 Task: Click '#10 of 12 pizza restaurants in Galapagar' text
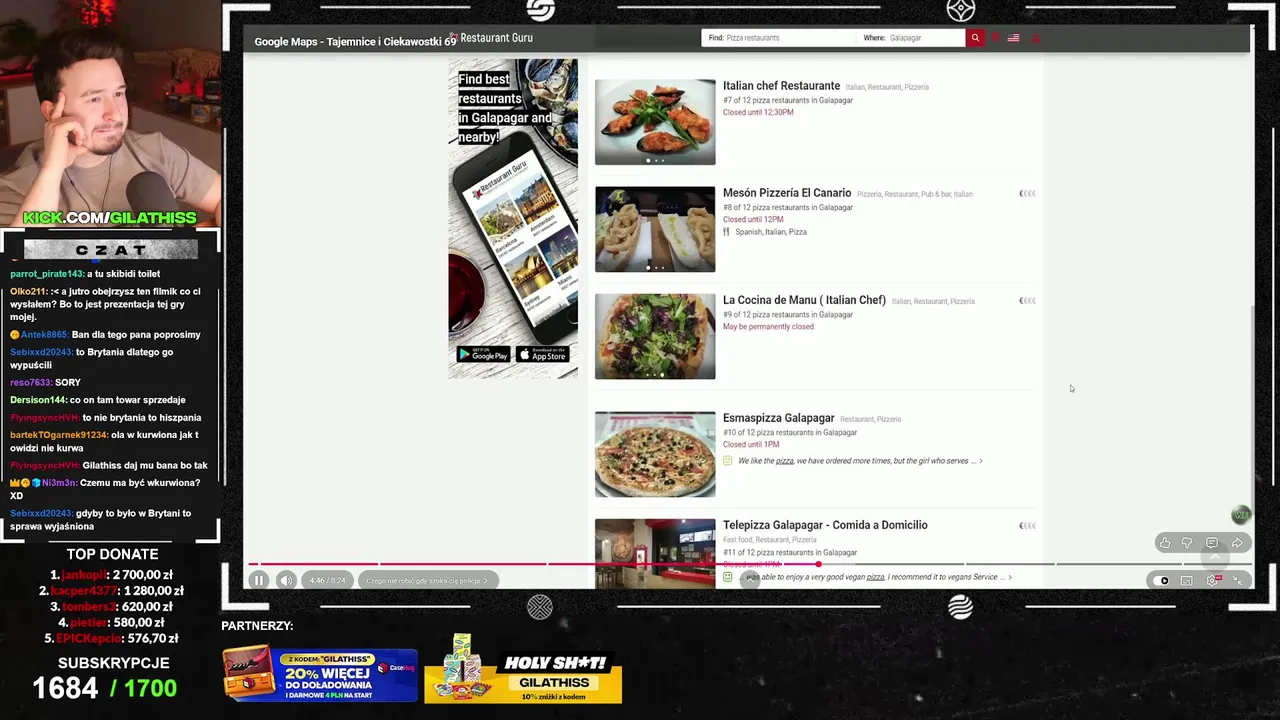click(x=790, y=433)
